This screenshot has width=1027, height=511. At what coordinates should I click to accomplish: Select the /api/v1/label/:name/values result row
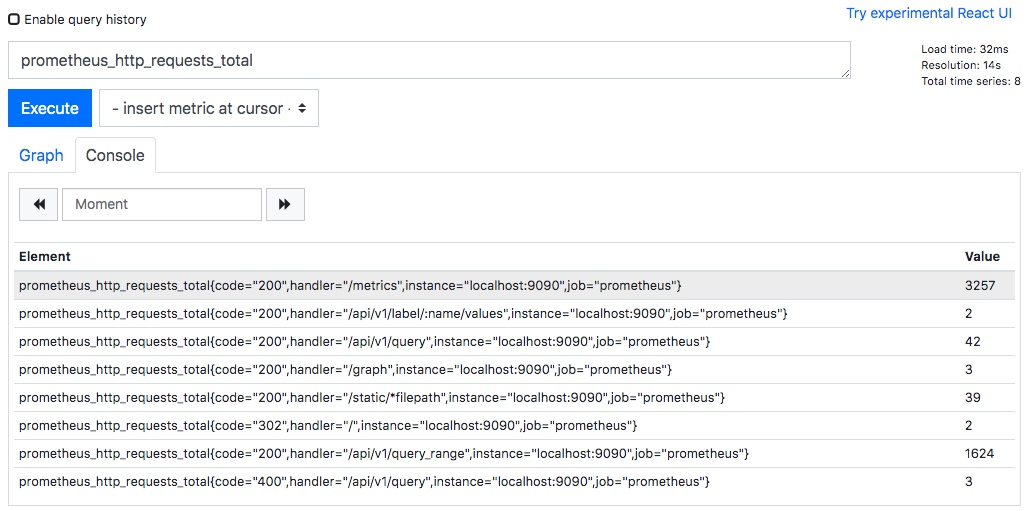point(403,314)
